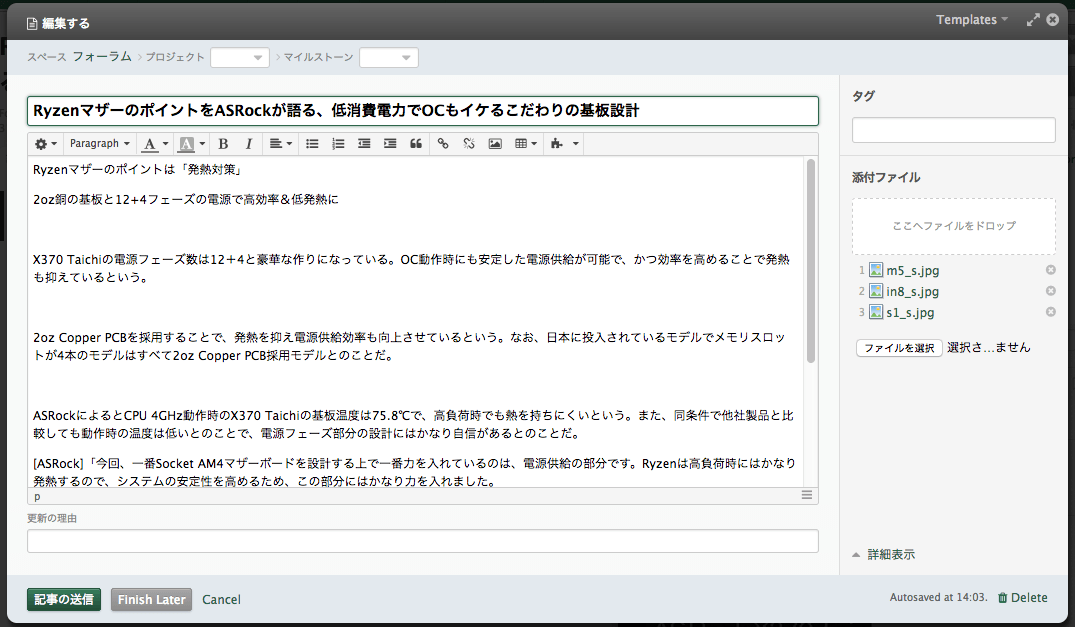The width and height of the screenshot is (1075, 627).
Task: Click the ファイルを選択 button
Action: pos(899,348)
